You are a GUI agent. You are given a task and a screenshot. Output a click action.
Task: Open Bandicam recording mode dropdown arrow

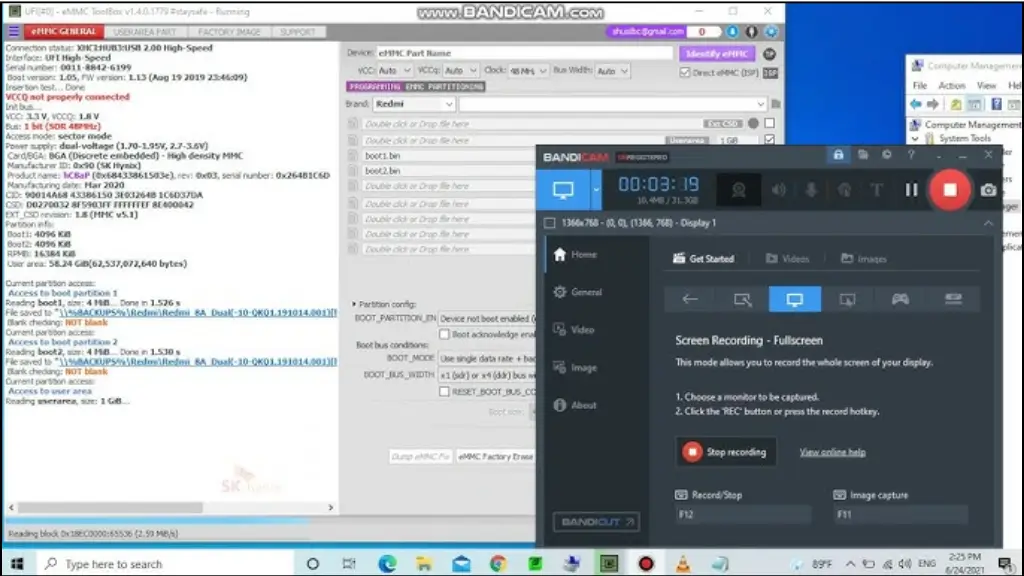596,190
